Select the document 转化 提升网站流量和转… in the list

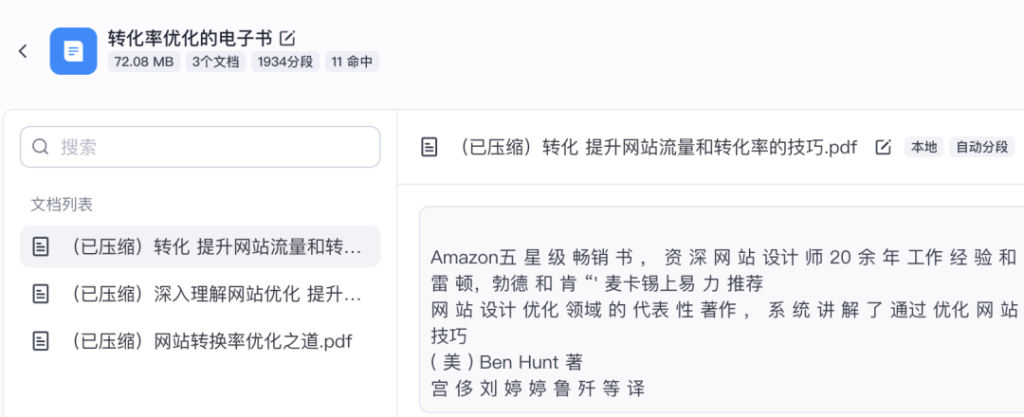(200, 247)
